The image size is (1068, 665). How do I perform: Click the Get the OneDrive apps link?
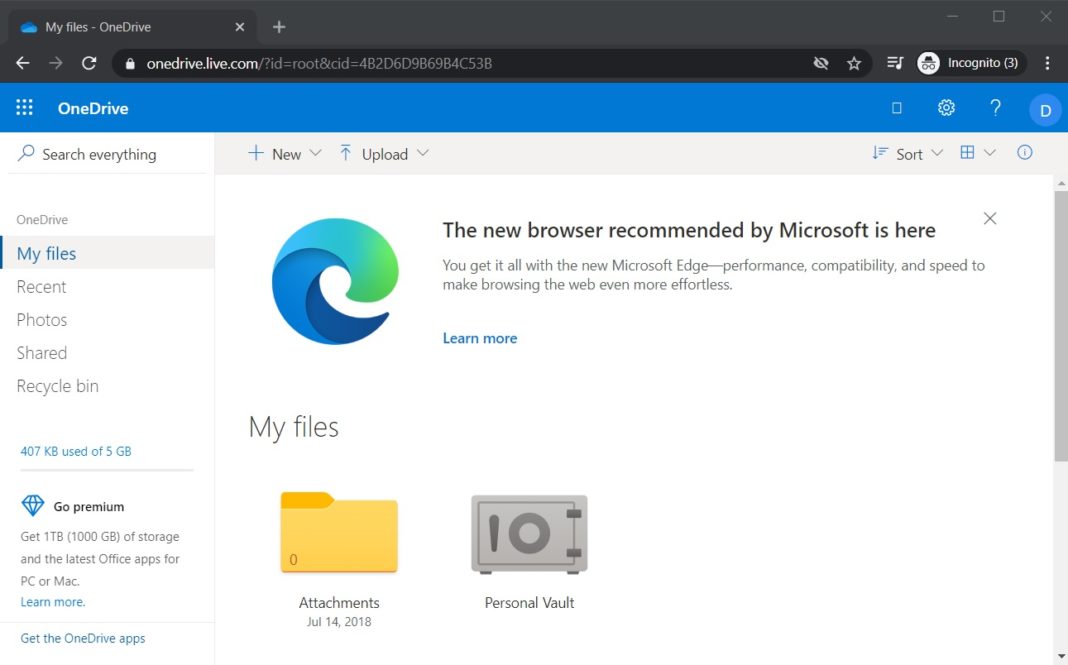click(81, 637)
